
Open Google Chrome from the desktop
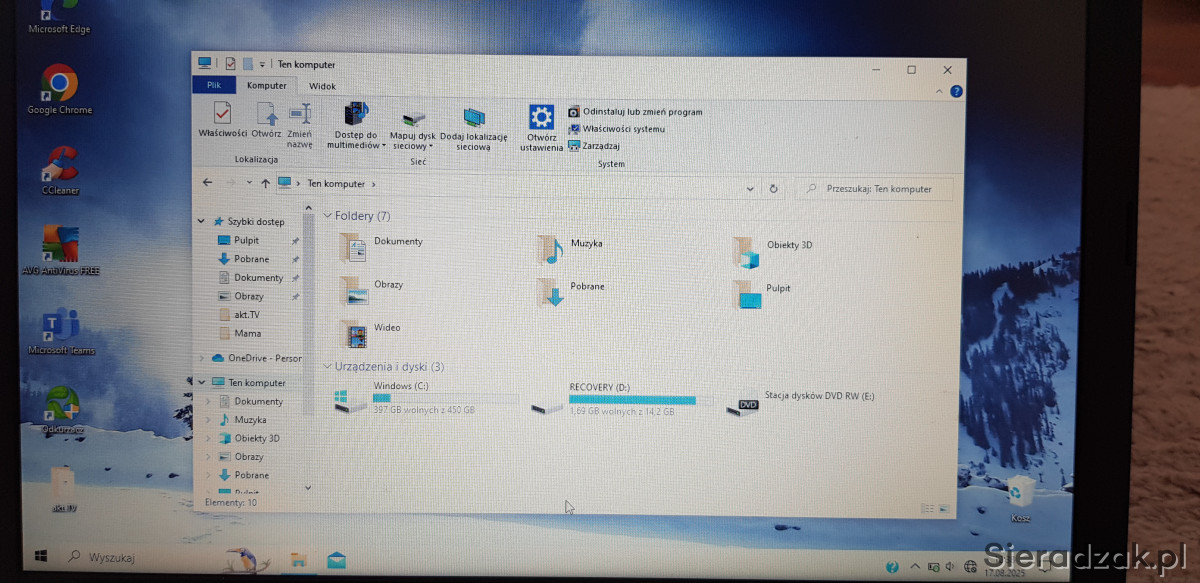[x=59, y=84]
